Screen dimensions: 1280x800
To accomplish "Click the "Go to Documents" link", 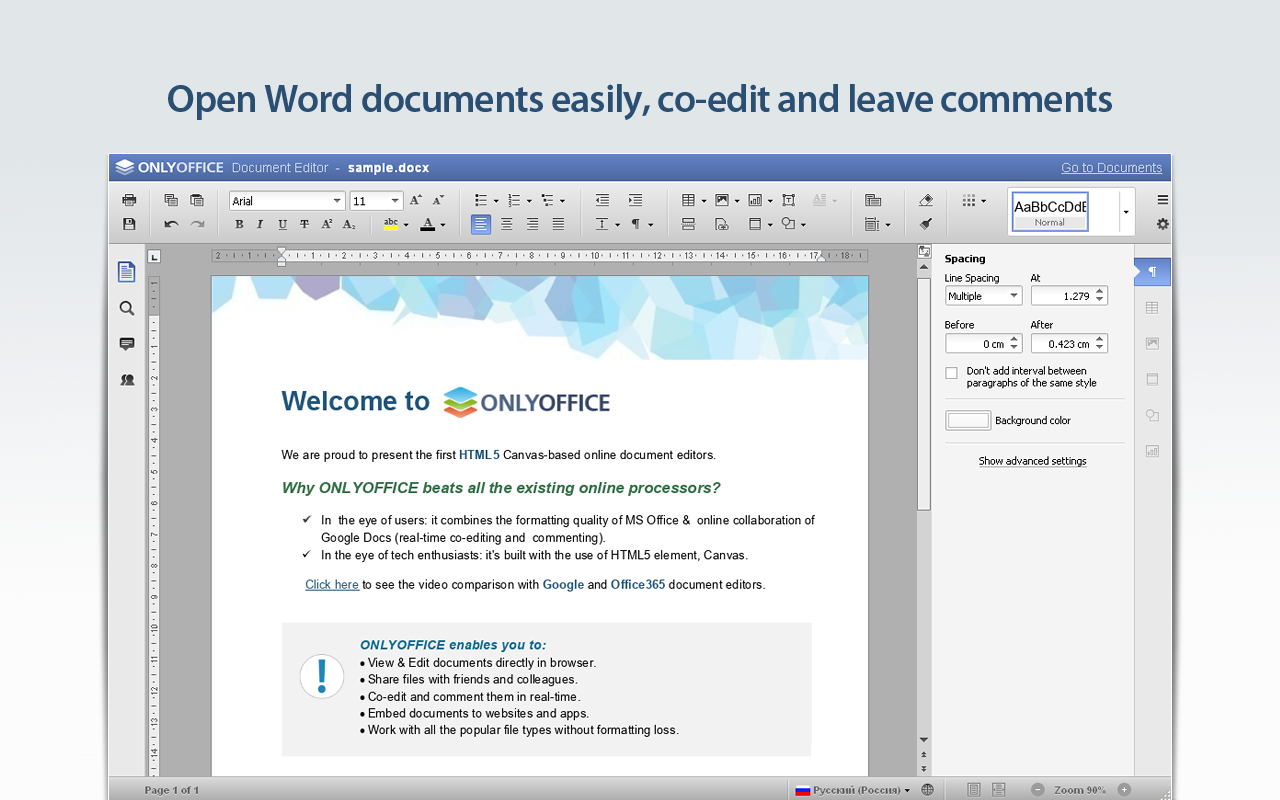I will pos(1111,168).
